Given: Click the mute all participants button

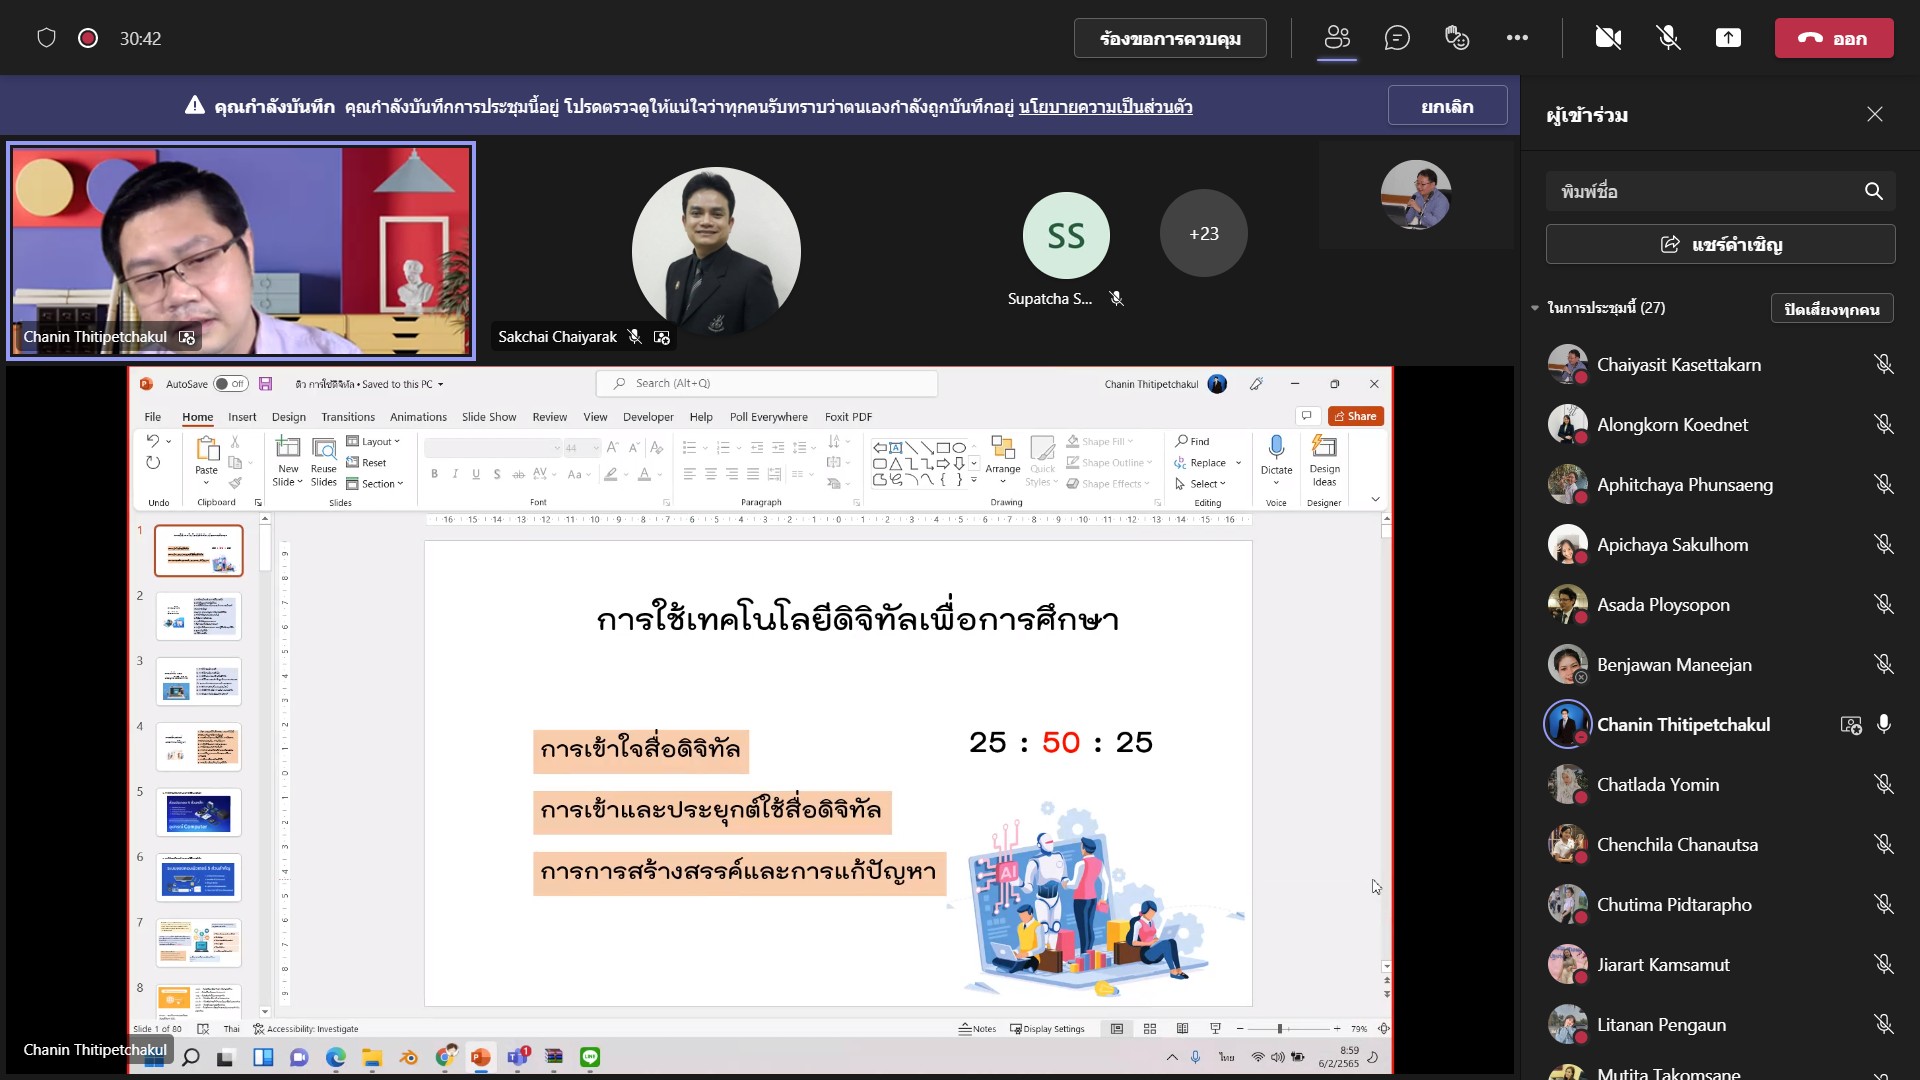Looking at the screenshot, I should [1831, 309].
